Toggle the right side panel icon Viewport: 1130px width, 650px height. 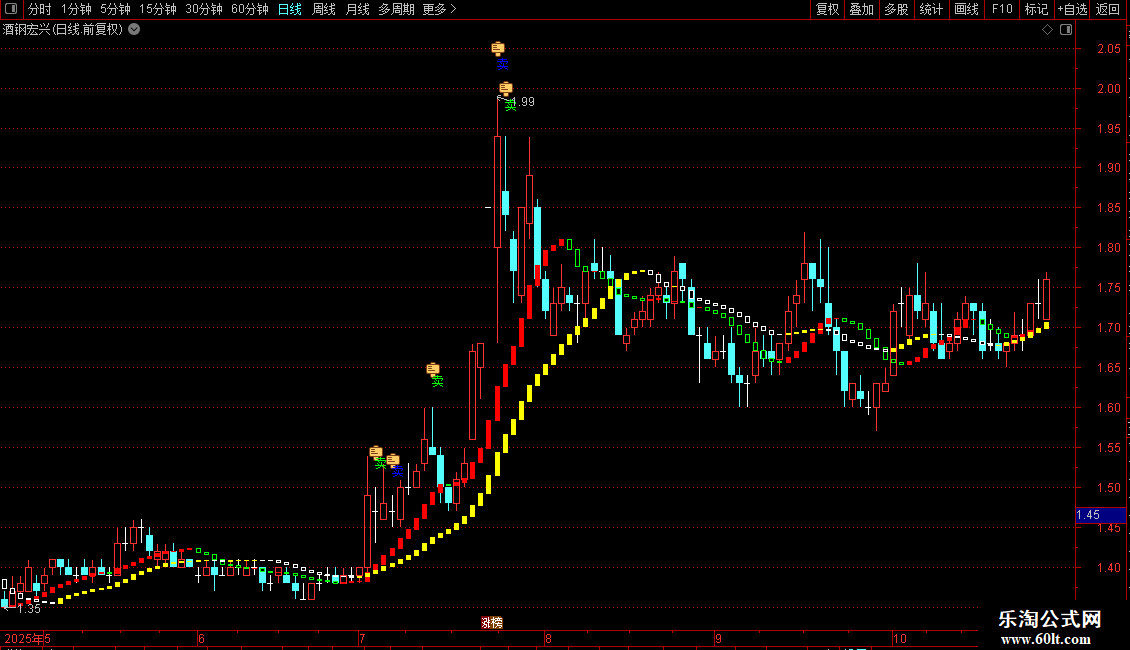coord(1066,30)
